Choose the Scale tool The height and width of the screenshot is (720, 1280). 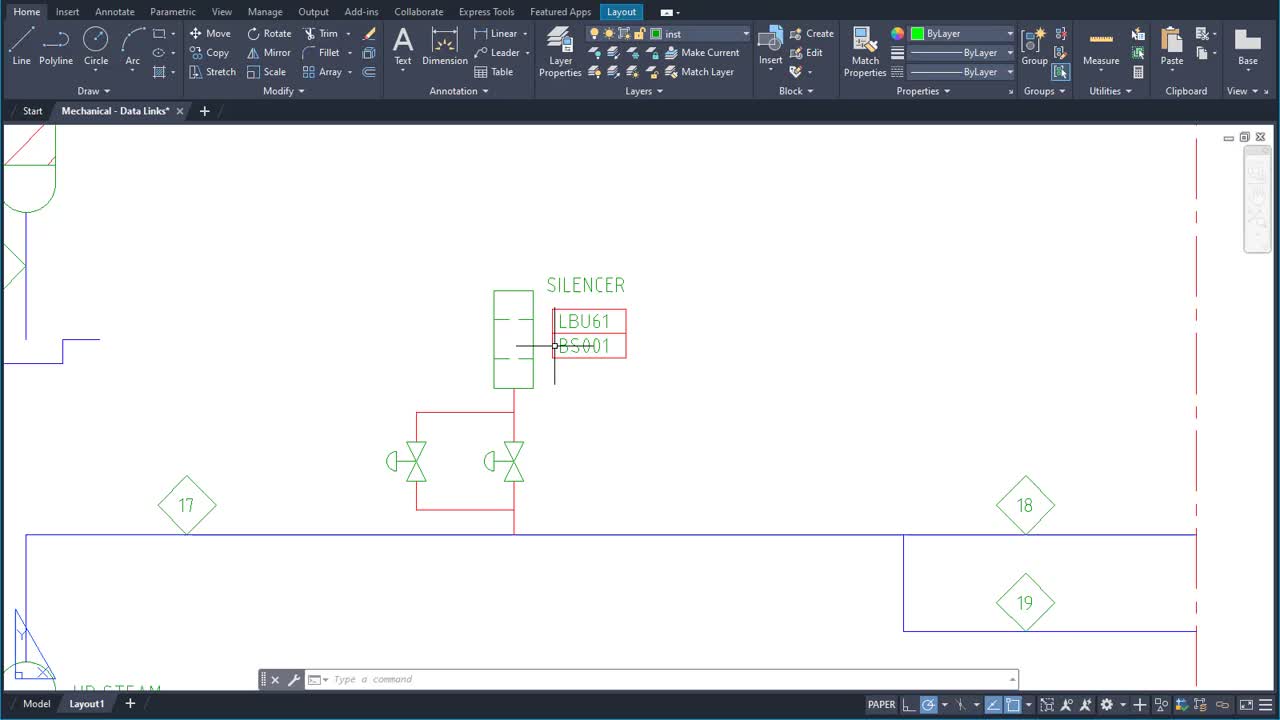[x=266, y=72]
